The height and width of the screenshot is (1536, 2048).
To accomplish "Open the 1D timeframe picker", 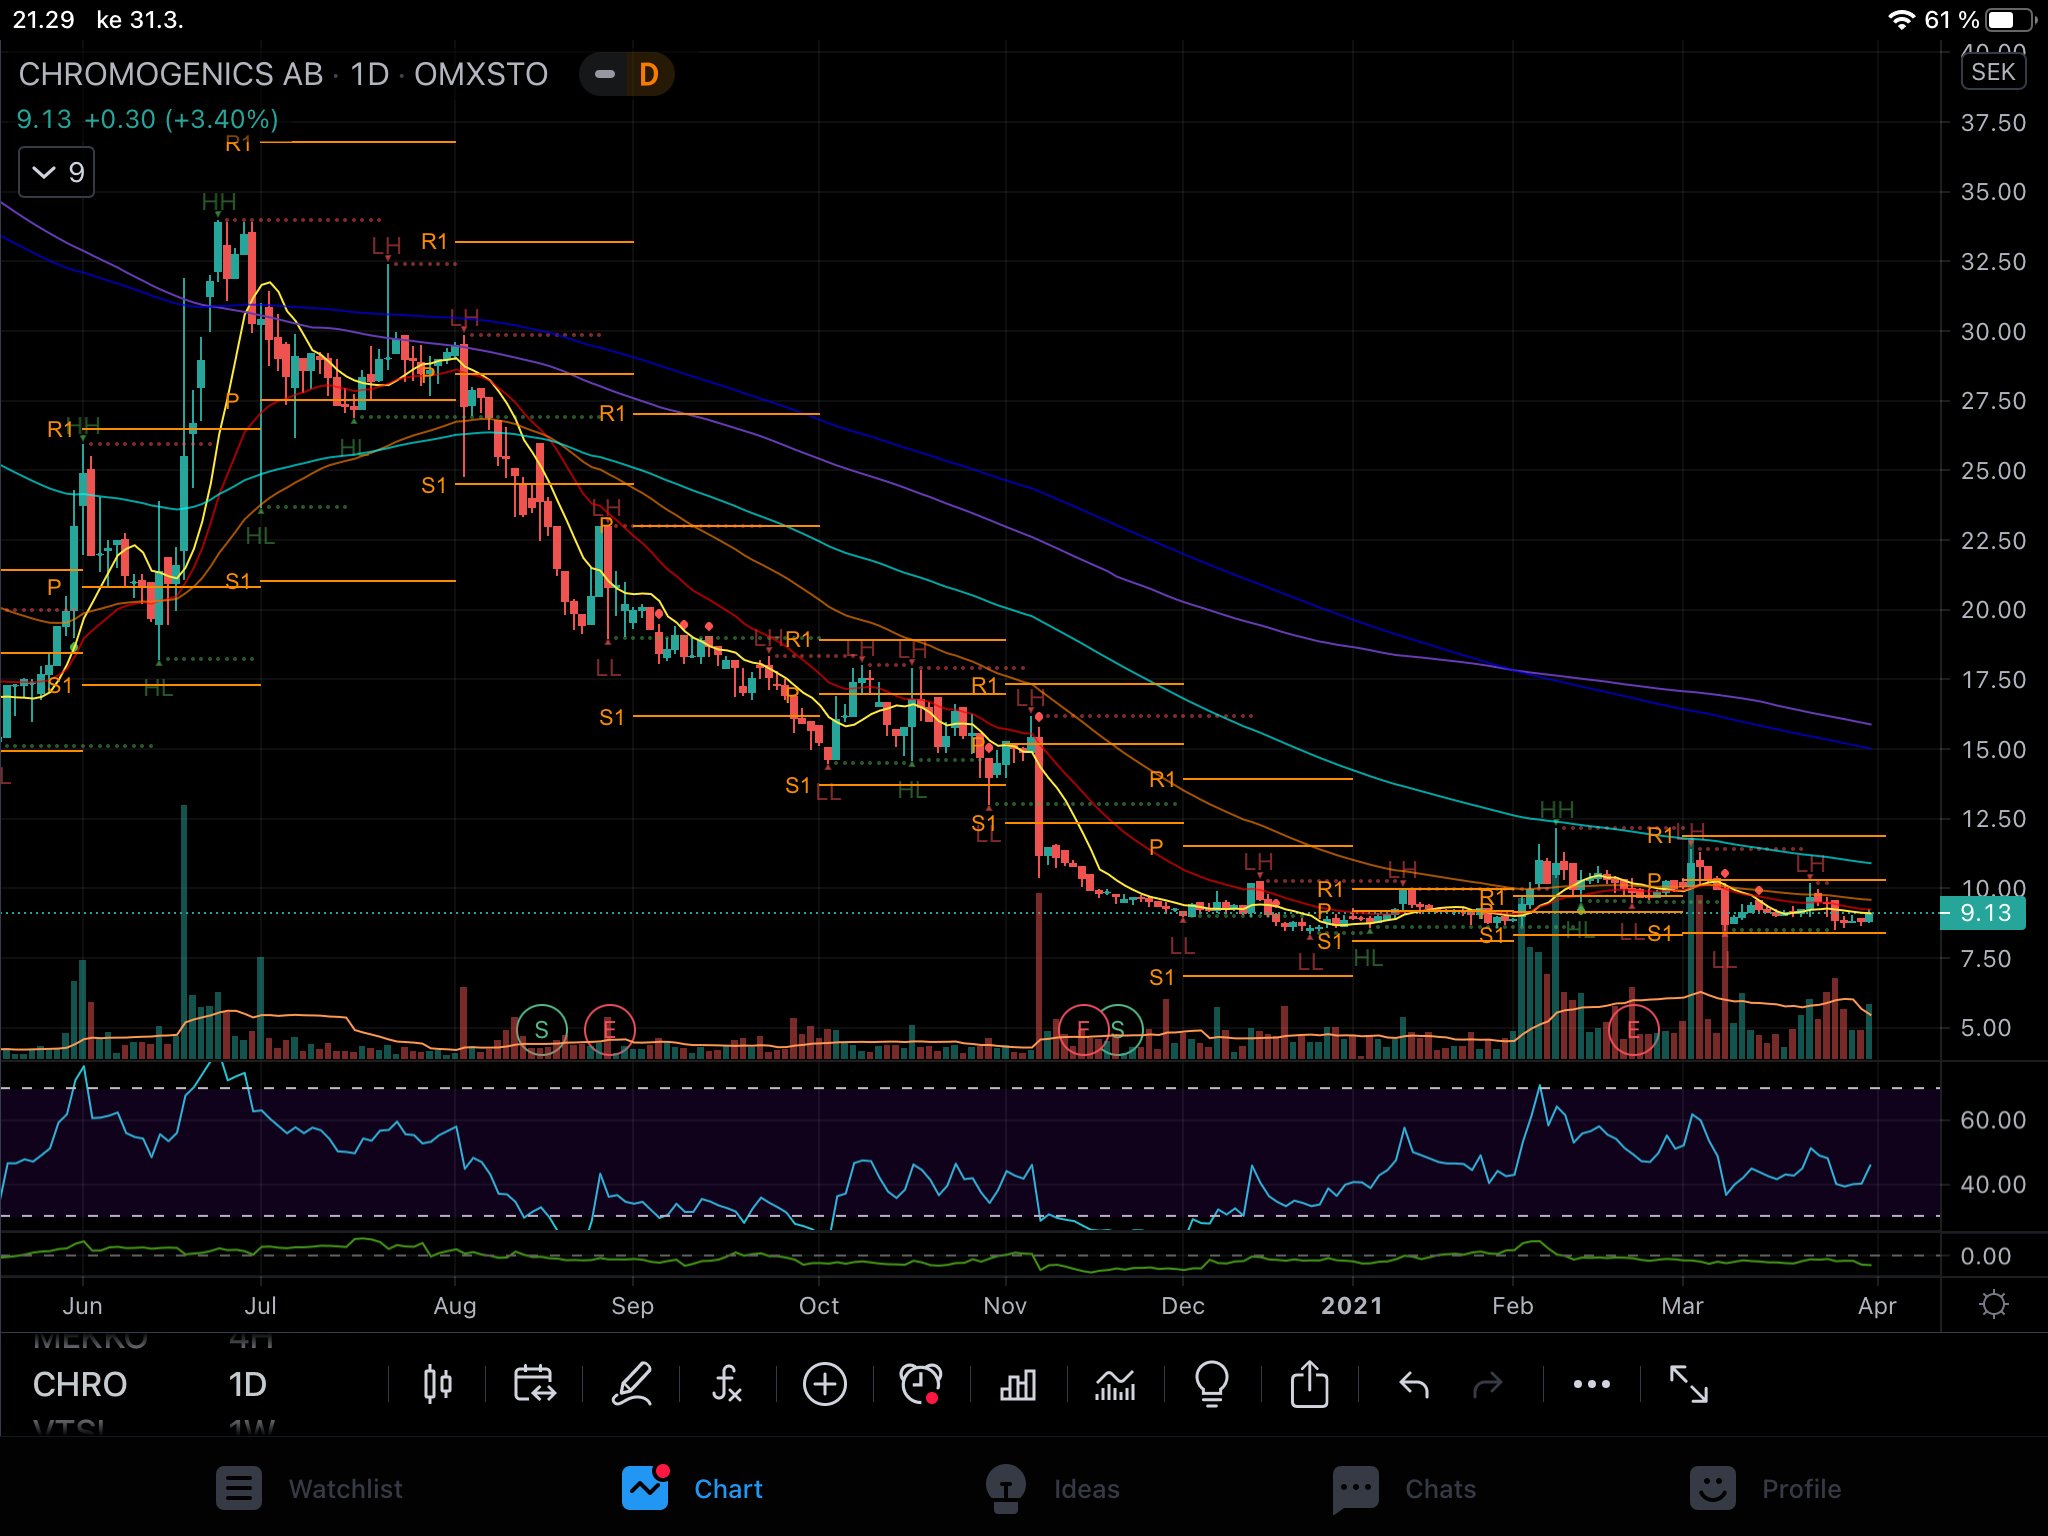I will point(247,1384).
